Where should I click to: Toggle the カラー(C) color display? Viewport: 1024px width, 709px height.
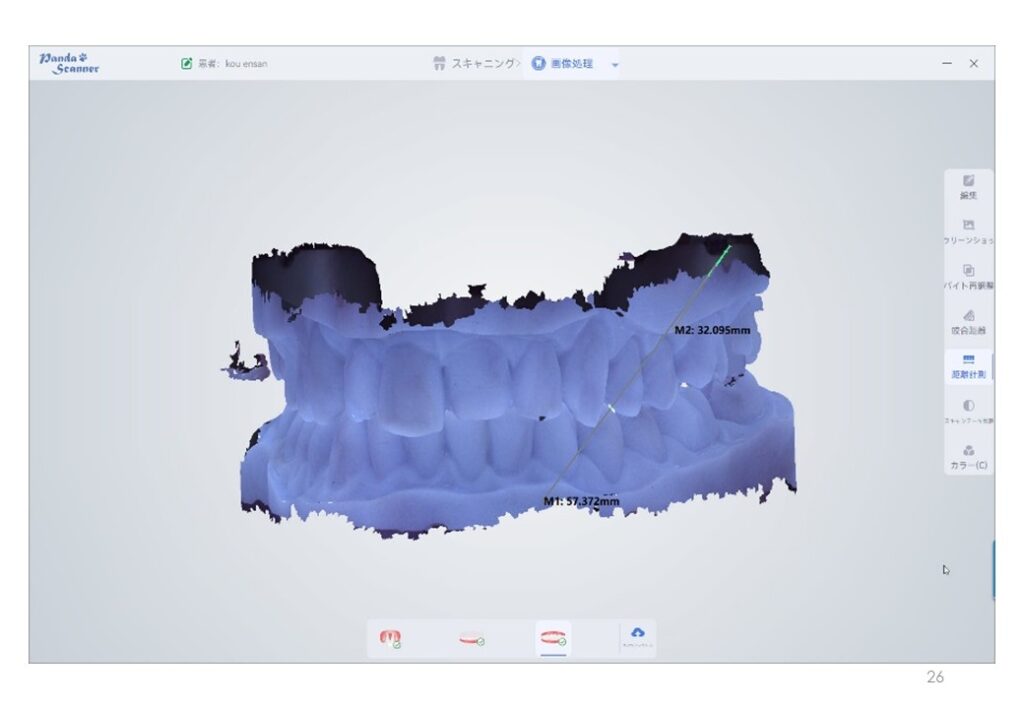[x=968, y=456]
